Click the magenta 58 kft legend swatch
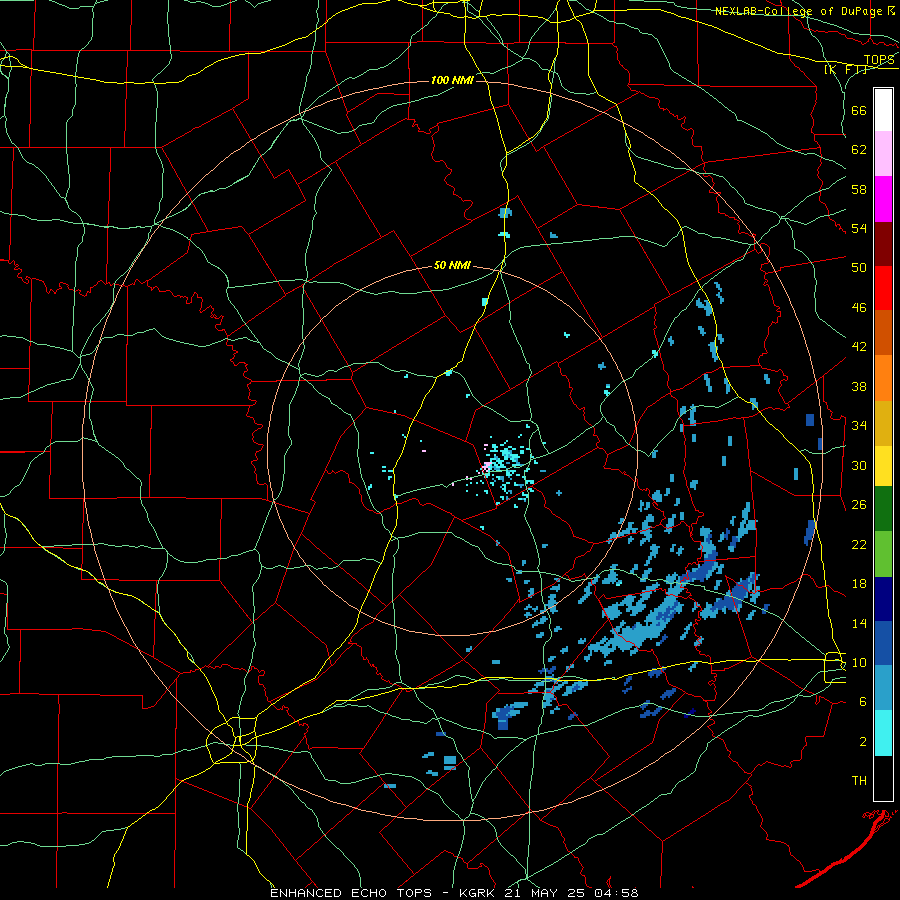Screen dimensions: 900x900 pyautogui.click(x=883, y=199)
